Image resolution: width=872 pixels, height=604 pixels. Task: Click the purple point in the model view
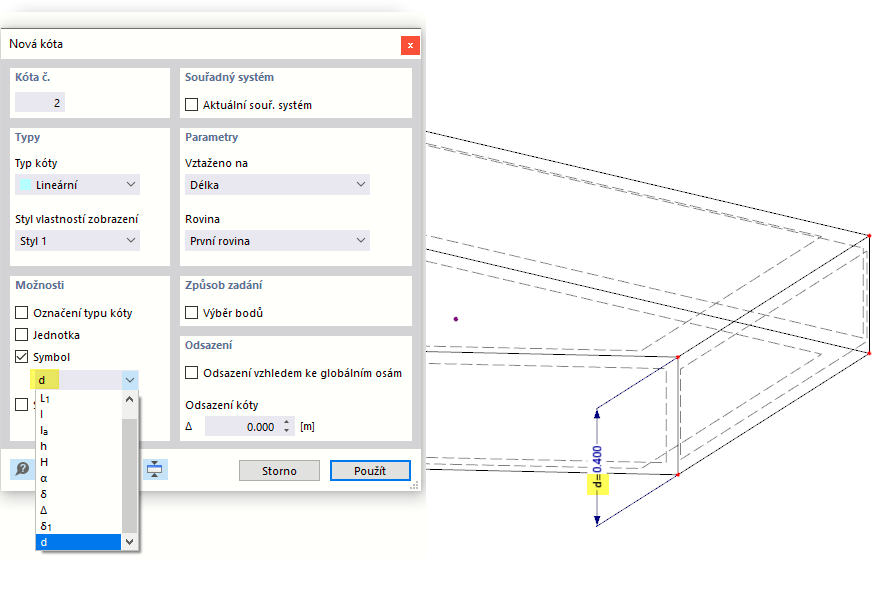click(x=455, y=319)
